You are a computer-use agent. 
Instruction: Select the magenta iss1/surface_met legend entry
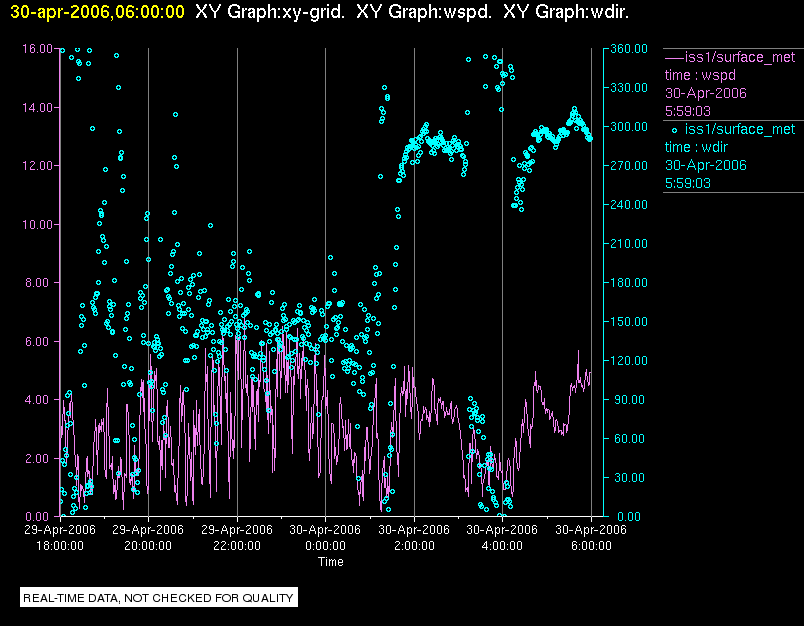[x=739, y=57]
